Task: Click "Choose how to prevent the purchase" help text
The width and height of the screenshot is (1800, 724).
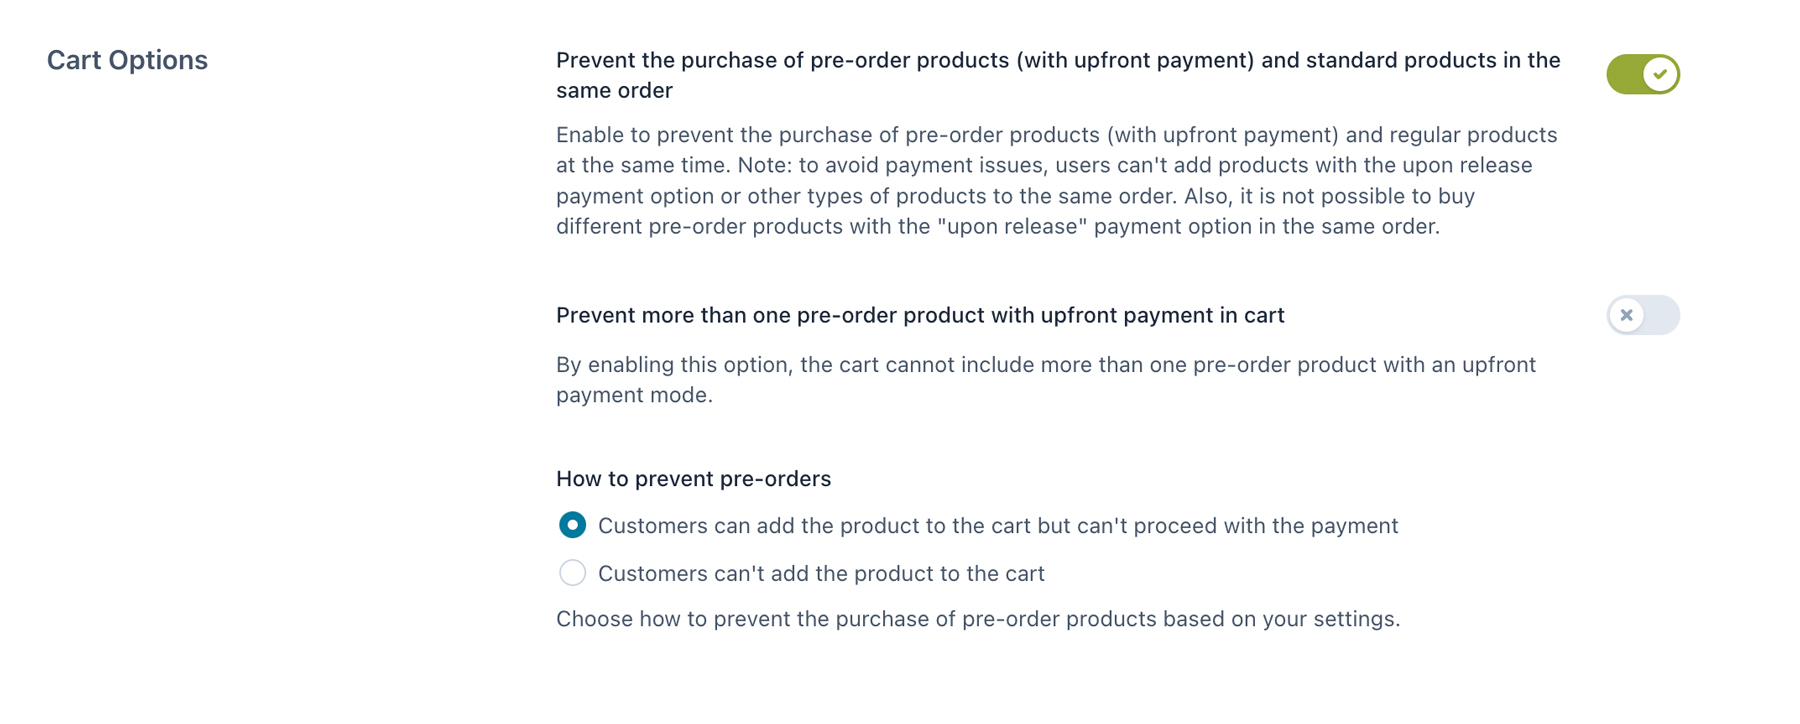Action: click(977, 619)
